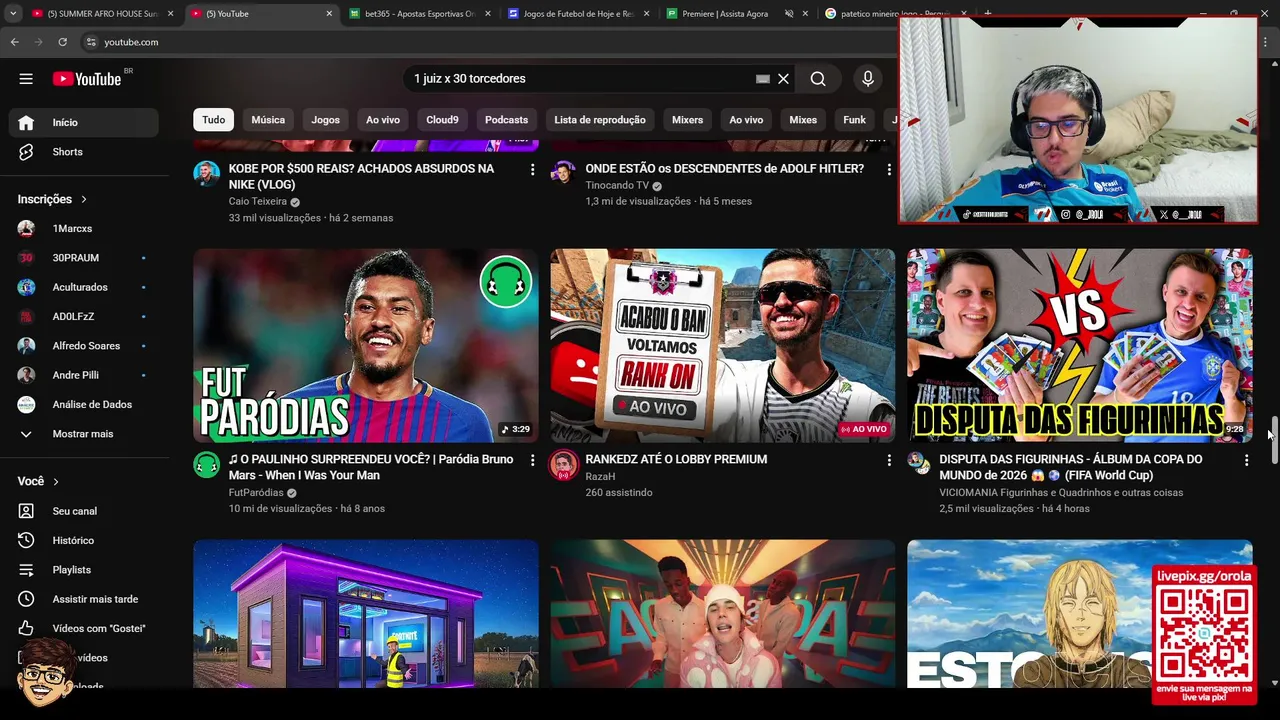Open Andre Pilli subscription channel
The height and width of the screenshot is (720, 1280).
tap(83, 375)
